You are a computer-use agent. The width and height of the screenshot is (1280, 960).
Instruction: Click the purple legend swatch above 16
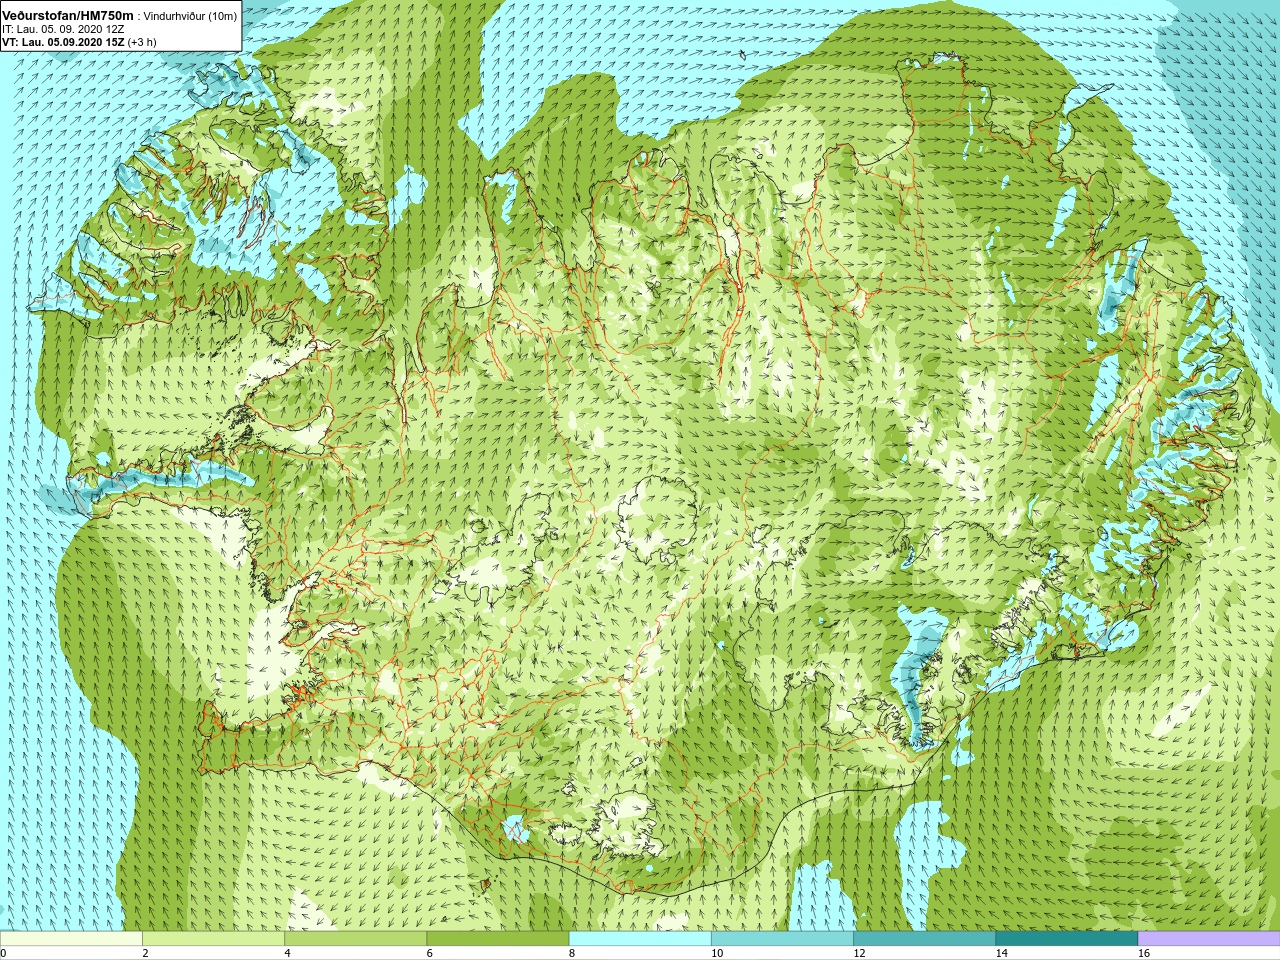tap(1209, 939)
